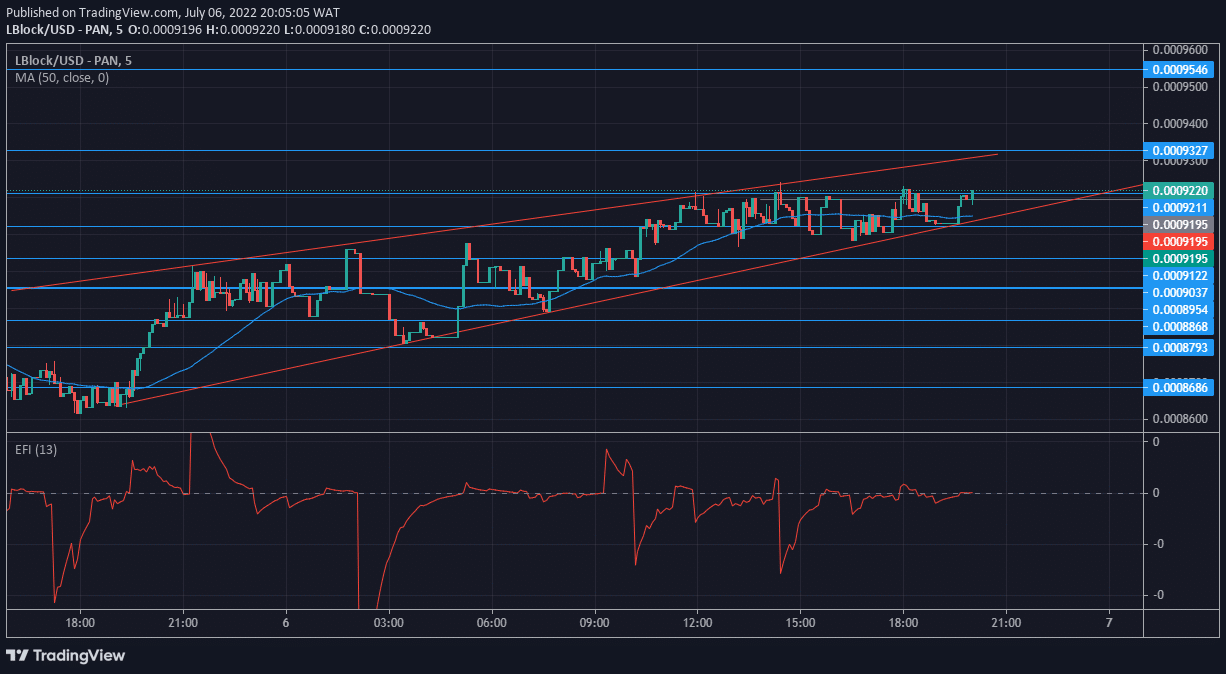Click the 0.0008600 price axis tick
This screenshot has height=674, width=1226.
tap(1181, 418)
